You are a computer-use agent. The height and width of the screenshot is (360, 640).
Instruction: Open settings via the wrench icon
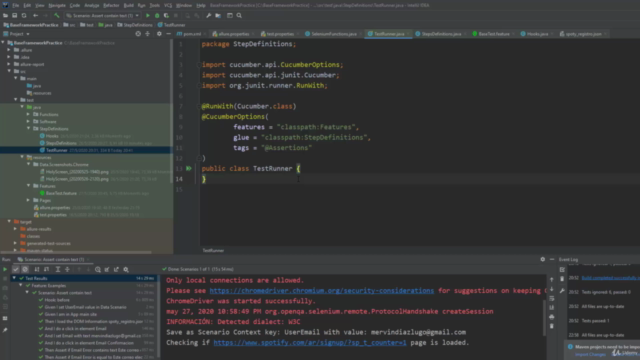209,16
